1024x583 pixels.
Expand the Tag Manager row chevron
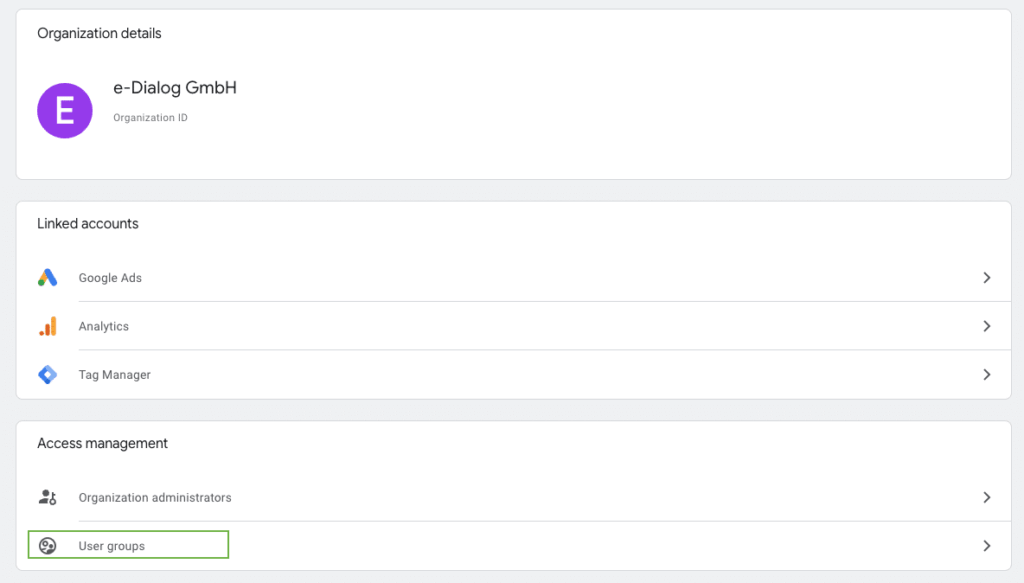(x=986, y=375)
